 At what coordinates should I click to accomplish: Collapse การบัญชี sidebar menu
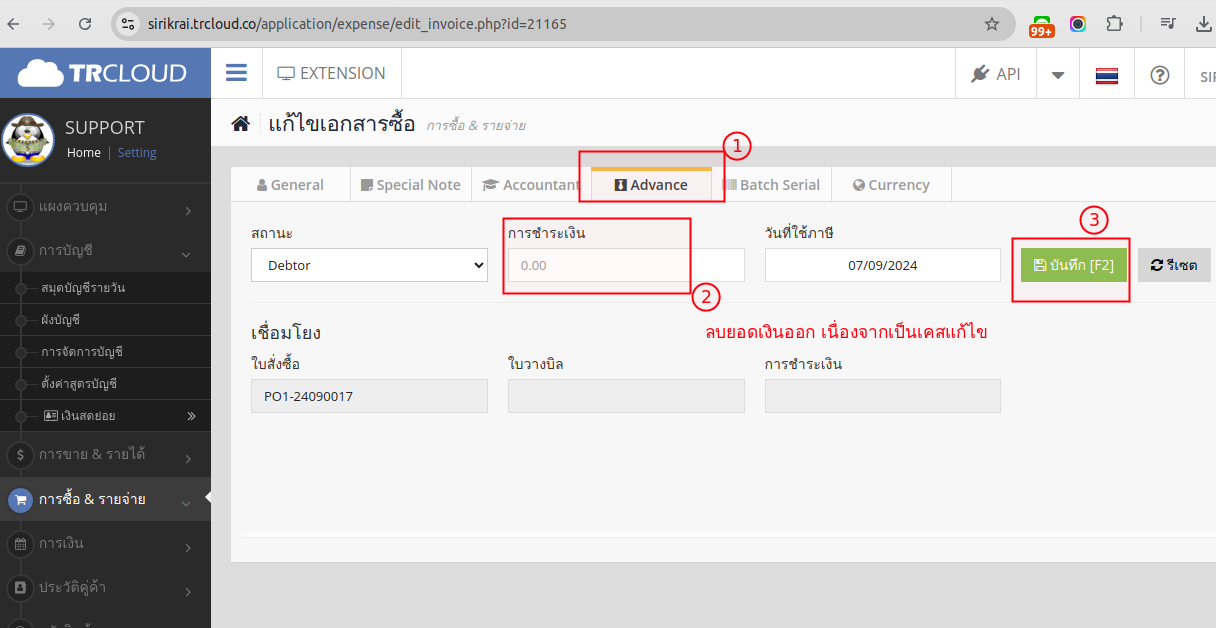coord(105,251)
